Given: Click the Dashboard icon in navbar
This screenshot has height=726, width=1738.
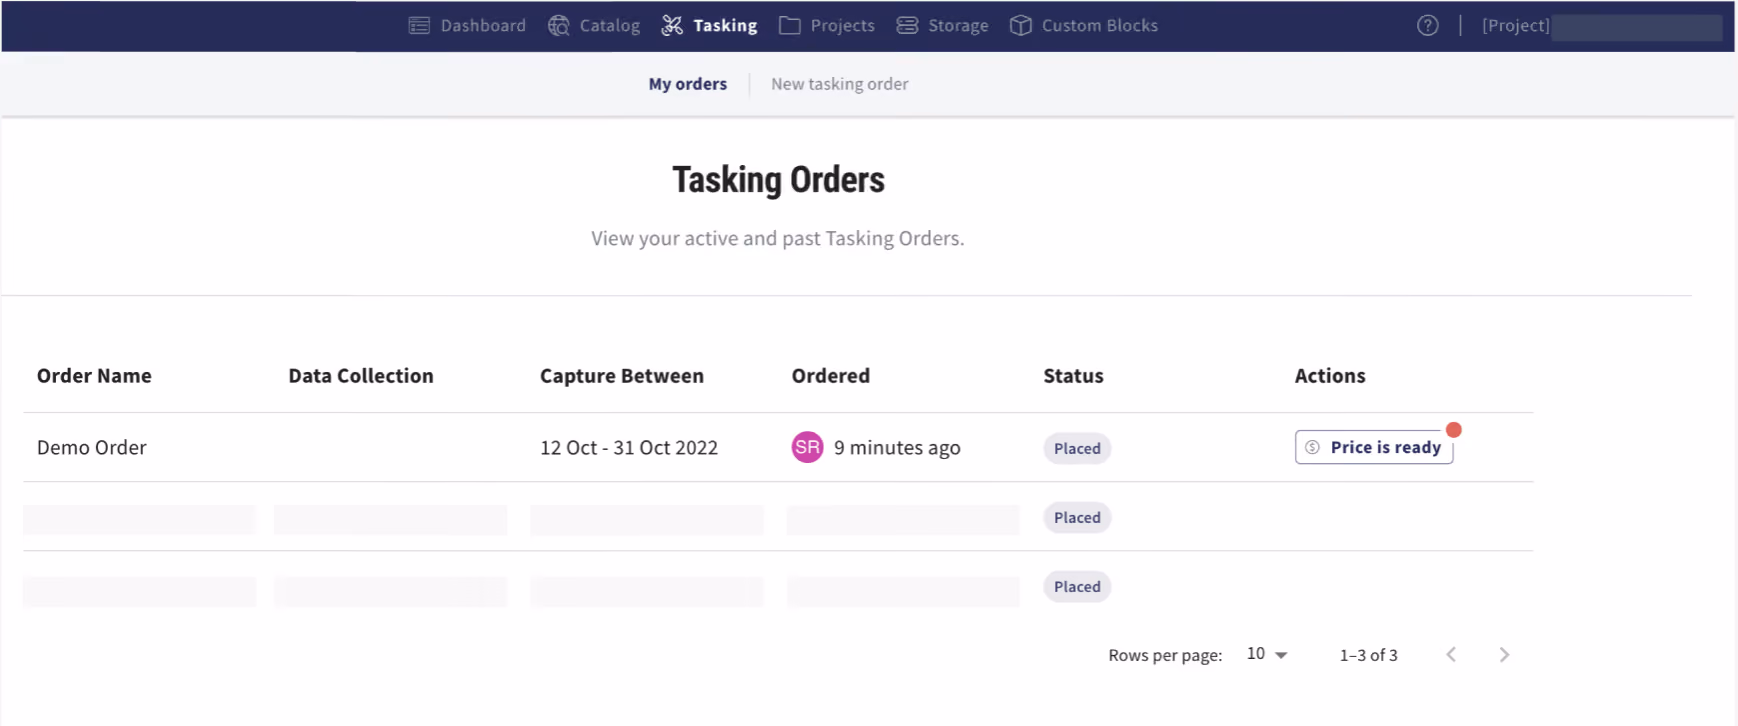Looking at the screenshot, I should pos(419,26).
